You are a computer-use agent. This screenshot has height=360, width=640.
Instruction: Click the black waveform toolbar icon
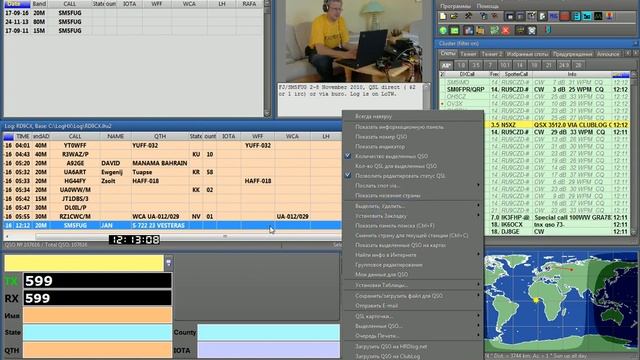point(598,17)
